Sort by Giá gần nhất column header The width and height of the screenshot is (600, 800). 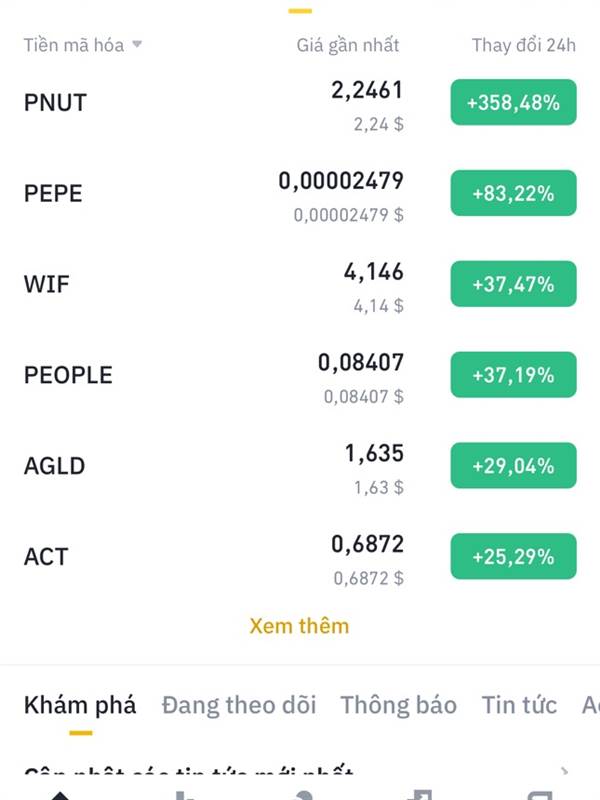click(347, 45)
